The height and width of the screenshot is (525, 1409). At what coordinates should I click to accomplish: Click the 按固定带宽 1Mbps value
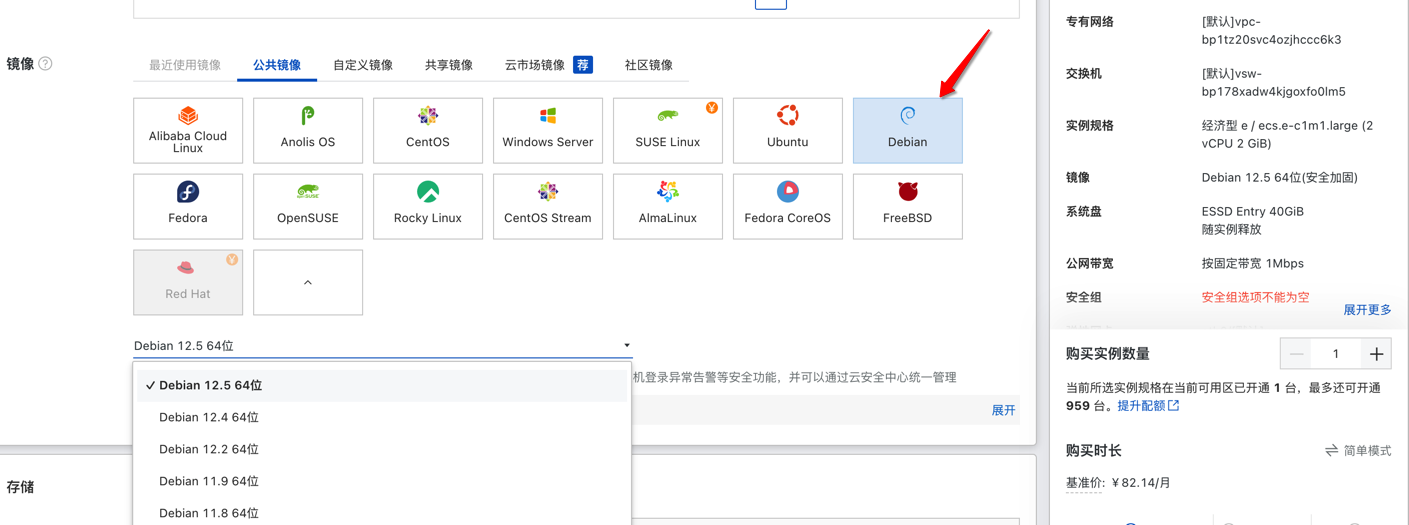tap(1252, 264)
